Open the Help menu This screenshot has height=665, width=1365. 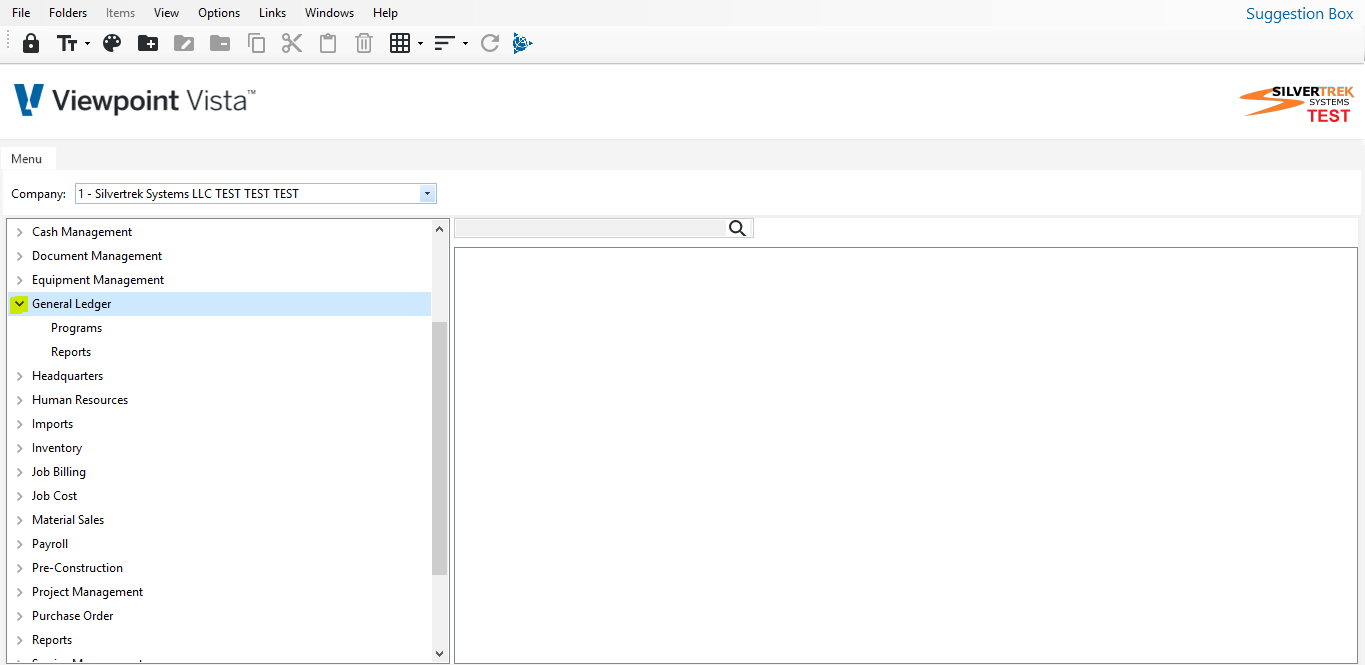click(385, 13)
